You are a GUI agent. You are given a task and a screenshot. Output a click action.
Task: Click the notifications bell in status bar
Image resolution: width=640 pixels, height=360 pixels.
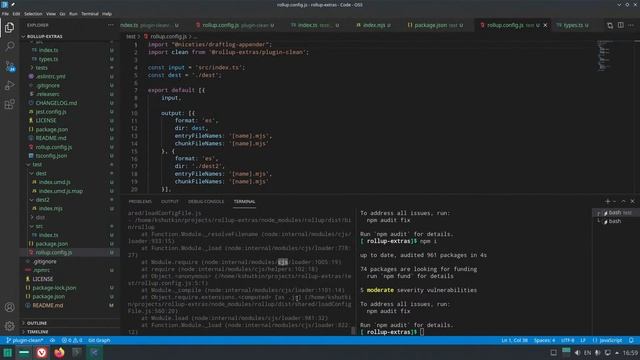pyautogui.click(x=631, y=340)
